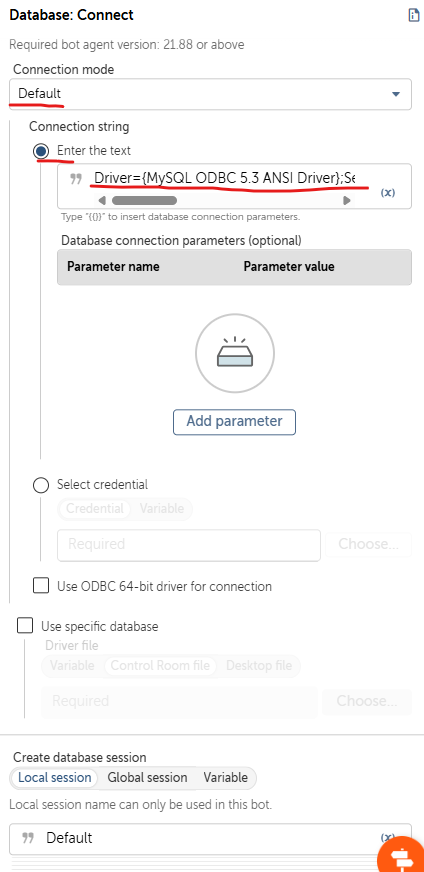Open the Connection mode dropdown
The height and width of the screenshot is (872, 424).
(210, 94)
